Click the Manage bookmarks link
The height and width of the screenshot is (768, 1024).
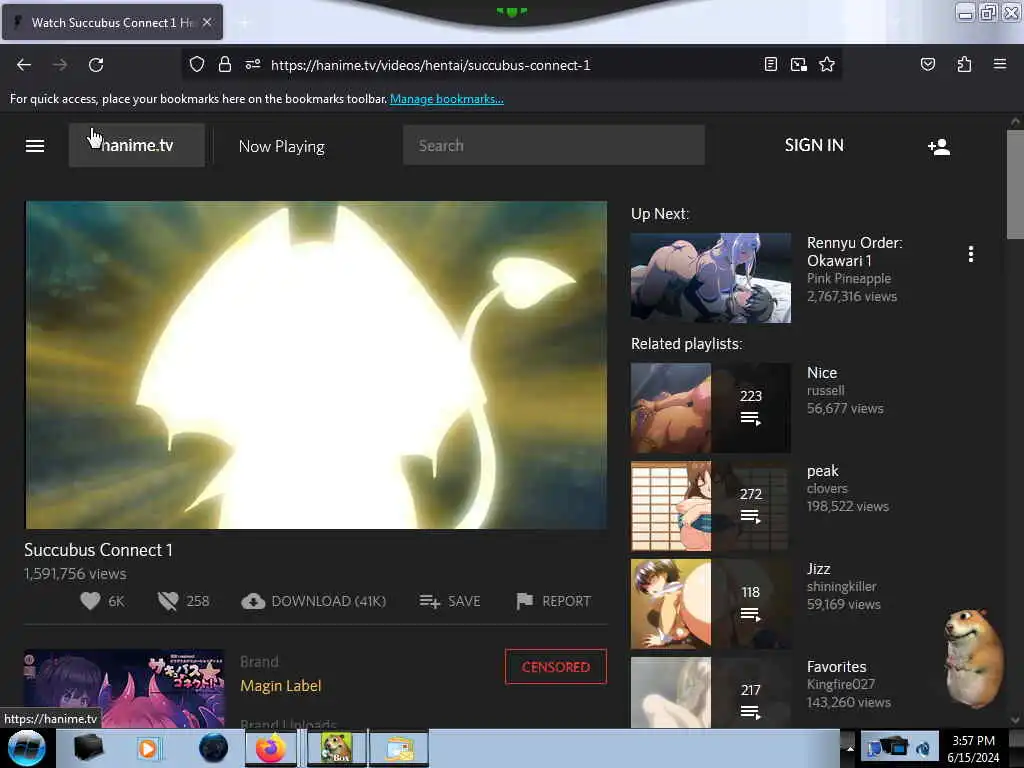coord(447,99)
